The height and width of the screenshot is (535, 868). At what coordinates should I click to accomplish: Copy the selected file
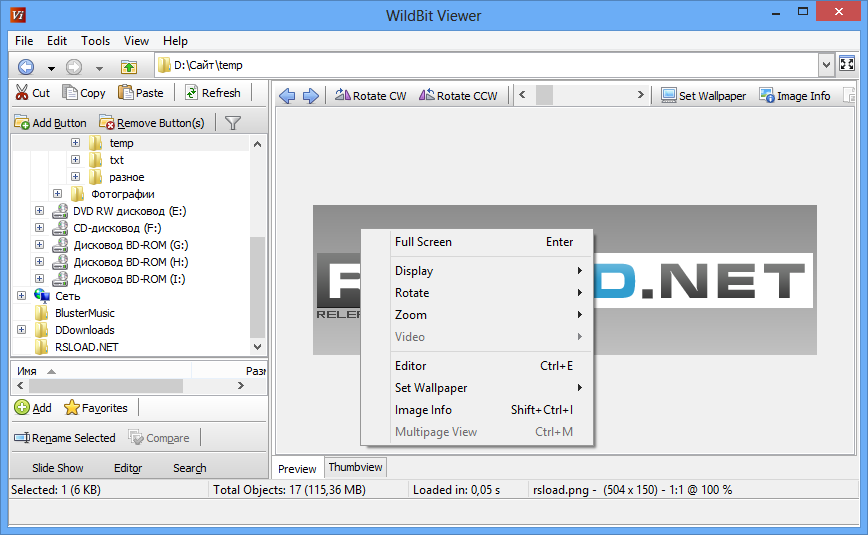84,92
